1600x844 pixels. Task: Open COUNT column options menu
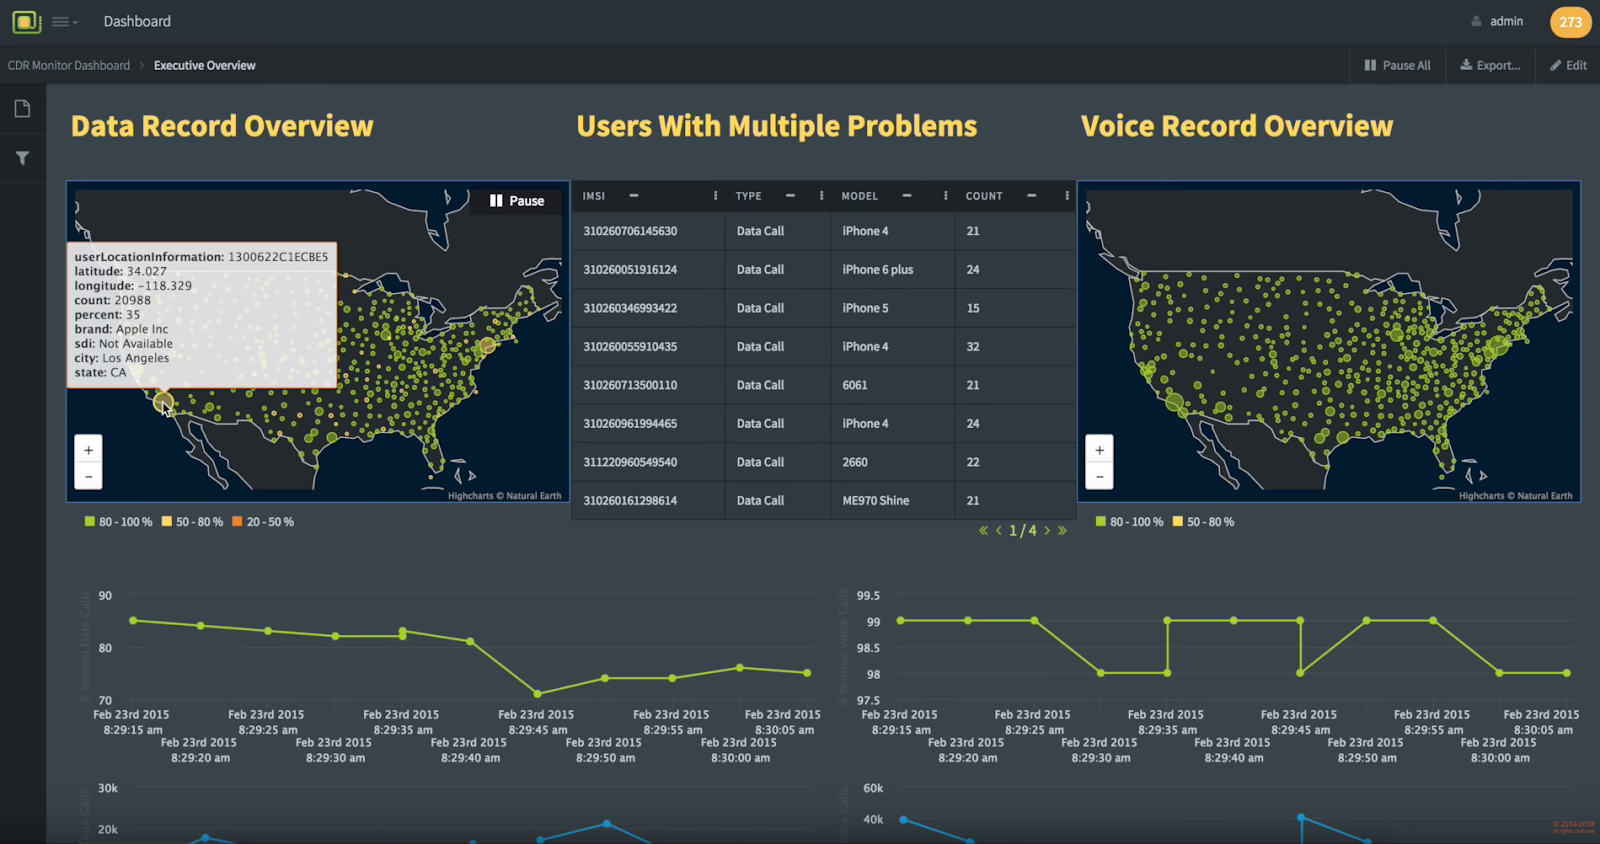(x=1067, y=196)
